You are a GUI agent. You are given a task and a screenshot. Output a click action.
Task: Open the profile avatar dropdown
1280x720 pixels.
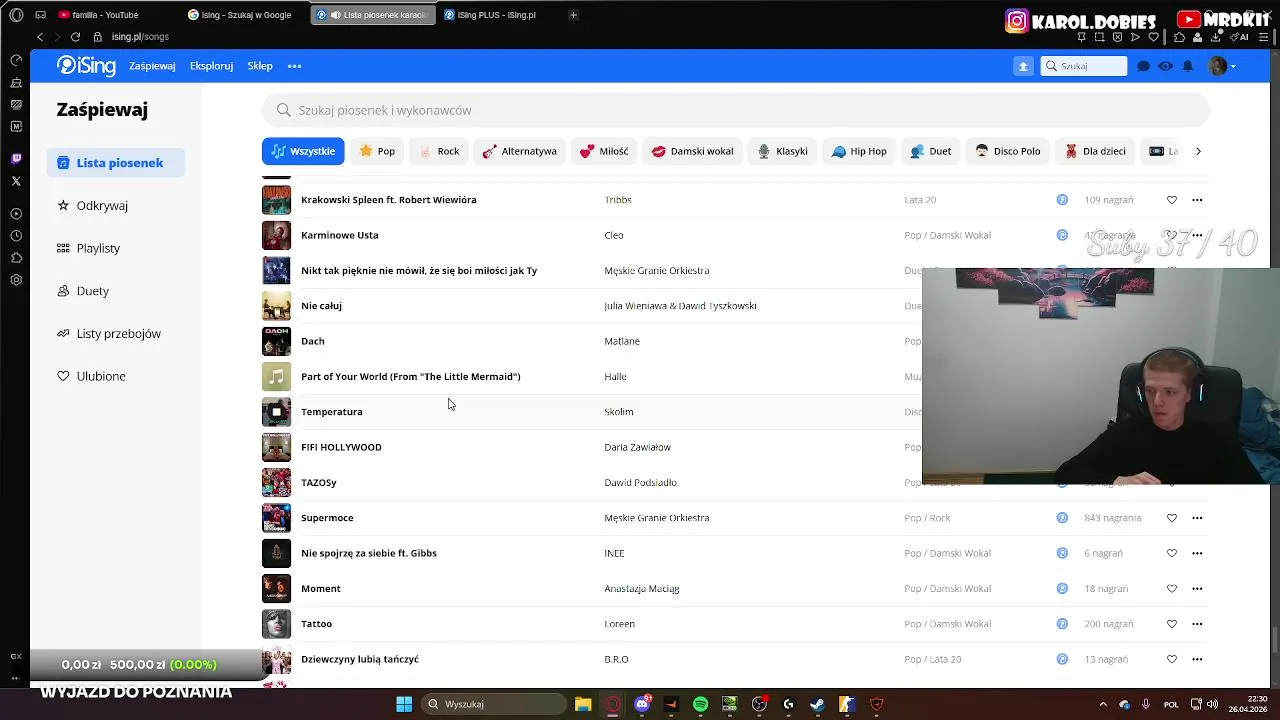point(1221,66)
